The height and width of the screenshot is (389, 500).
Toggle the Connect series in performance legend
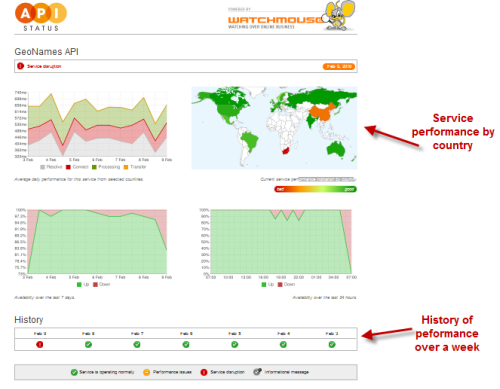click(77, 167)
